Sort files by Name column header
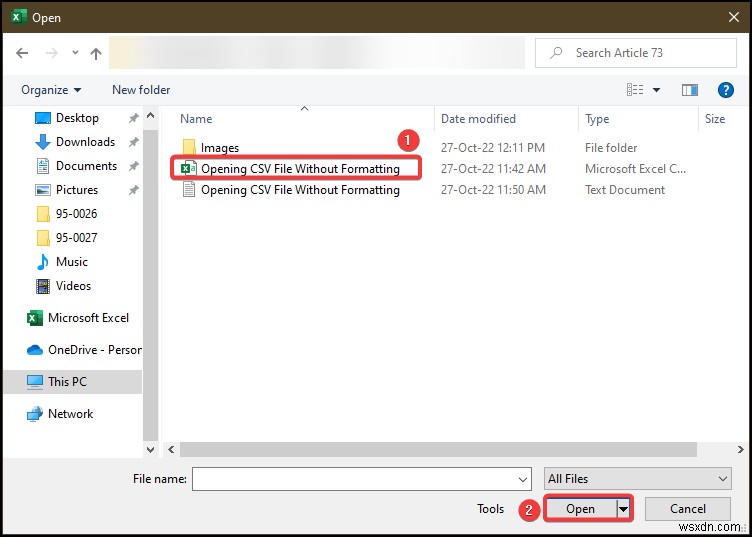This screenshot has height=537, width=752. click(196, 119)
